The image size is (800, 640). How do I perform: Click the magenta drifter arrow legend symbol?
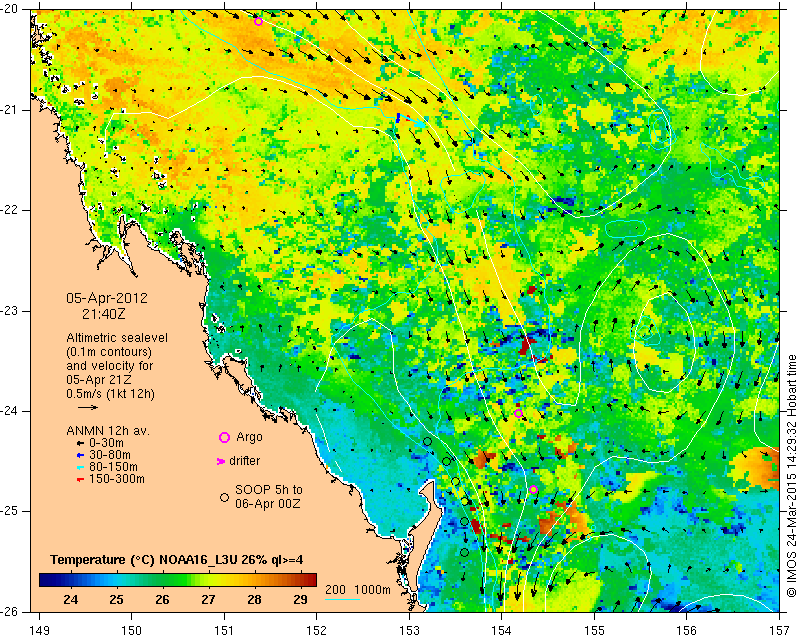(x=221, y=461)
